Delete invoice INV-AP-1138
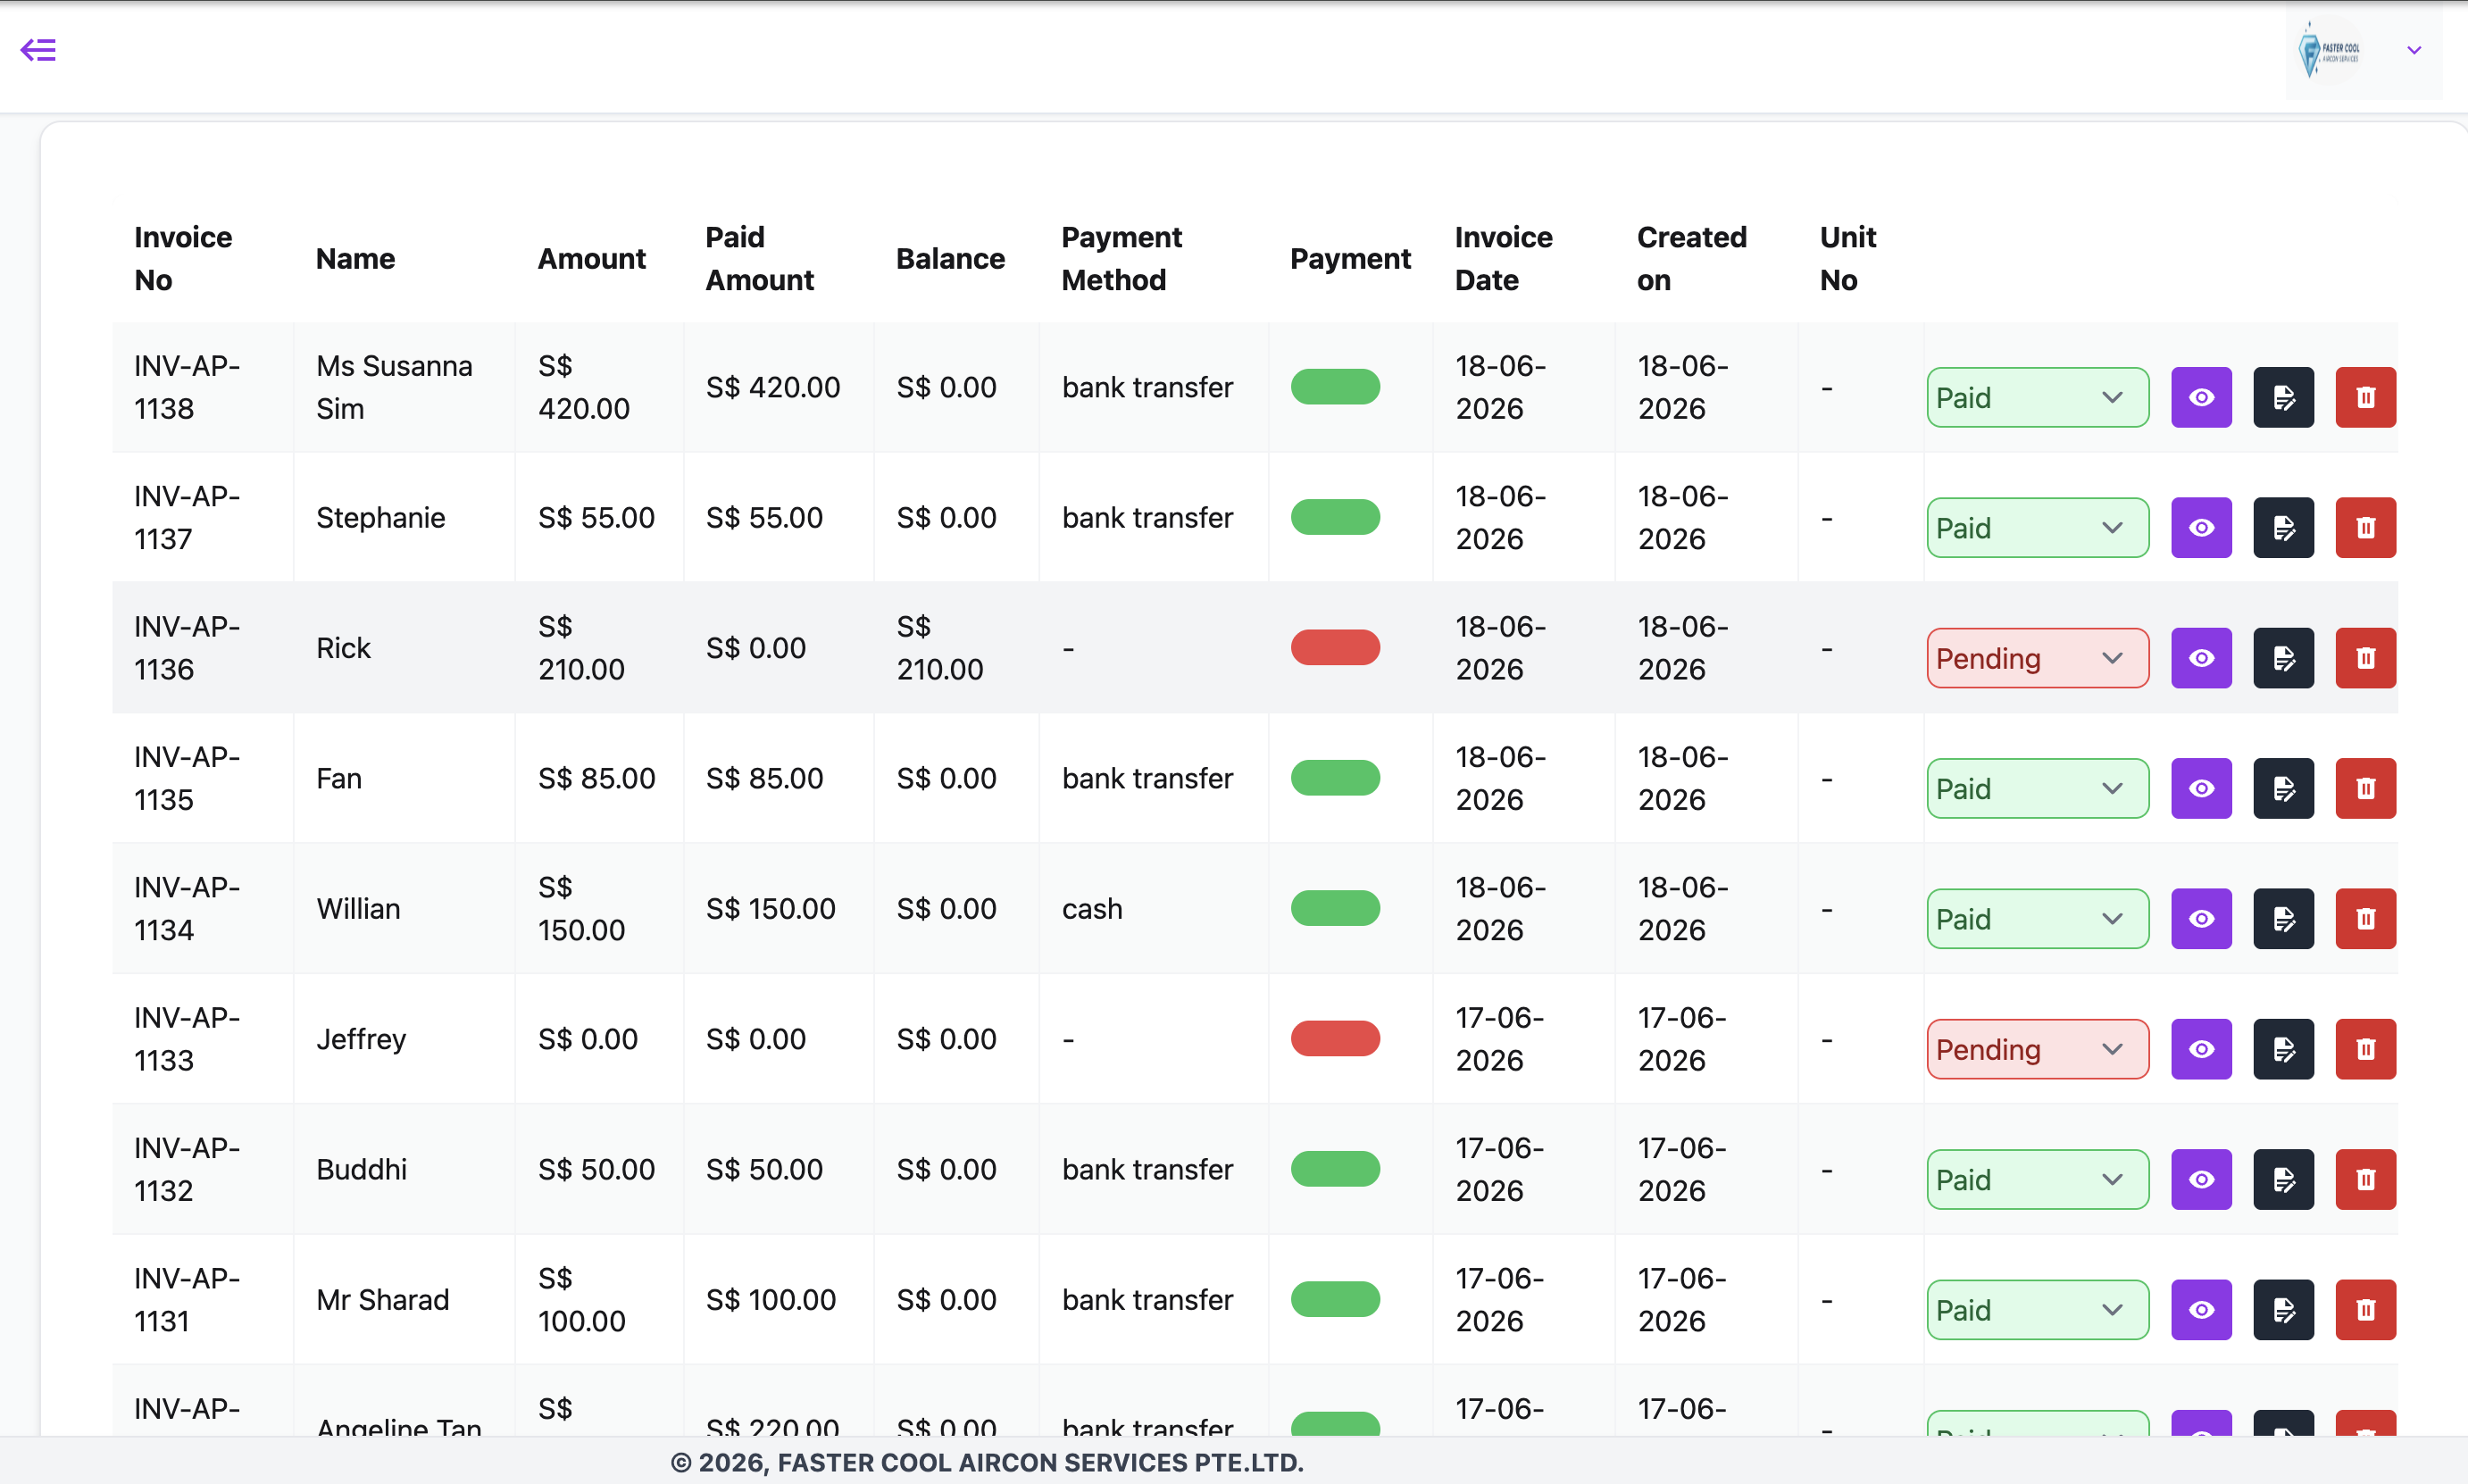The height and width of the screenshot is (1484, 2468). point(2365,397)
